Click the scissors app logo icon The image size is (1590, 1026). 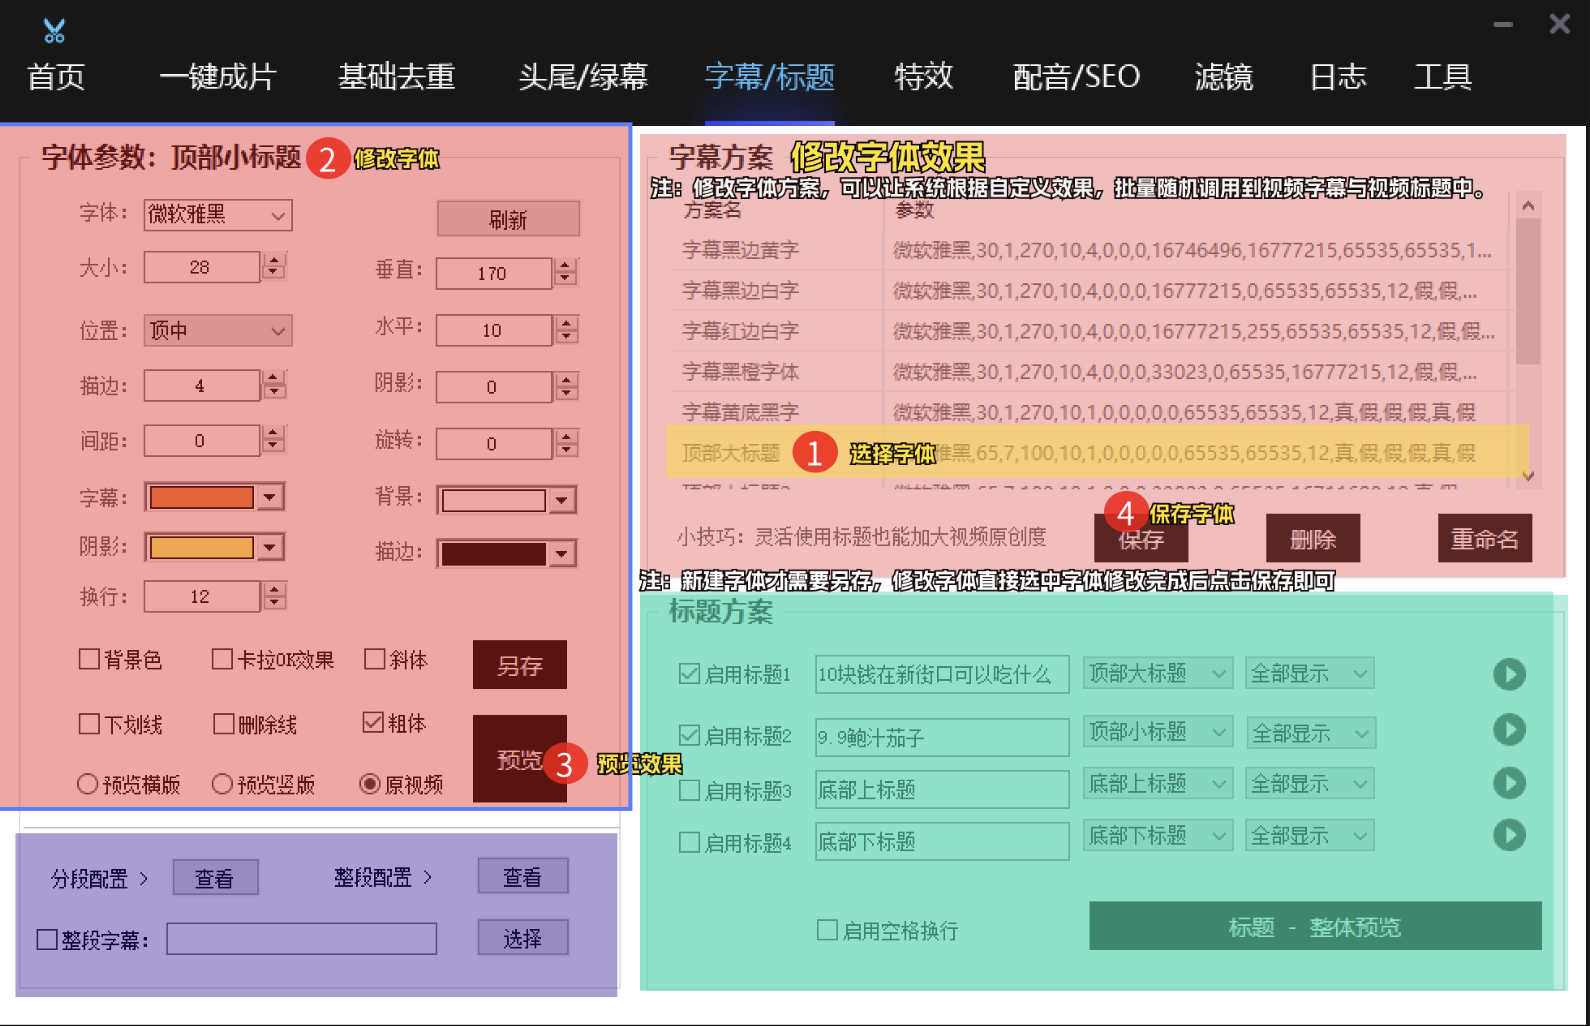[x=54, y=31]
